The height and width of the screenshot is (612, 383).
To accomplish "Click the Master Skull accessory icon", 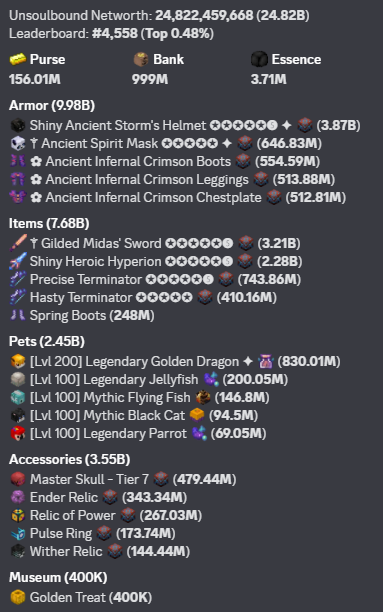I will click(18, 479).
